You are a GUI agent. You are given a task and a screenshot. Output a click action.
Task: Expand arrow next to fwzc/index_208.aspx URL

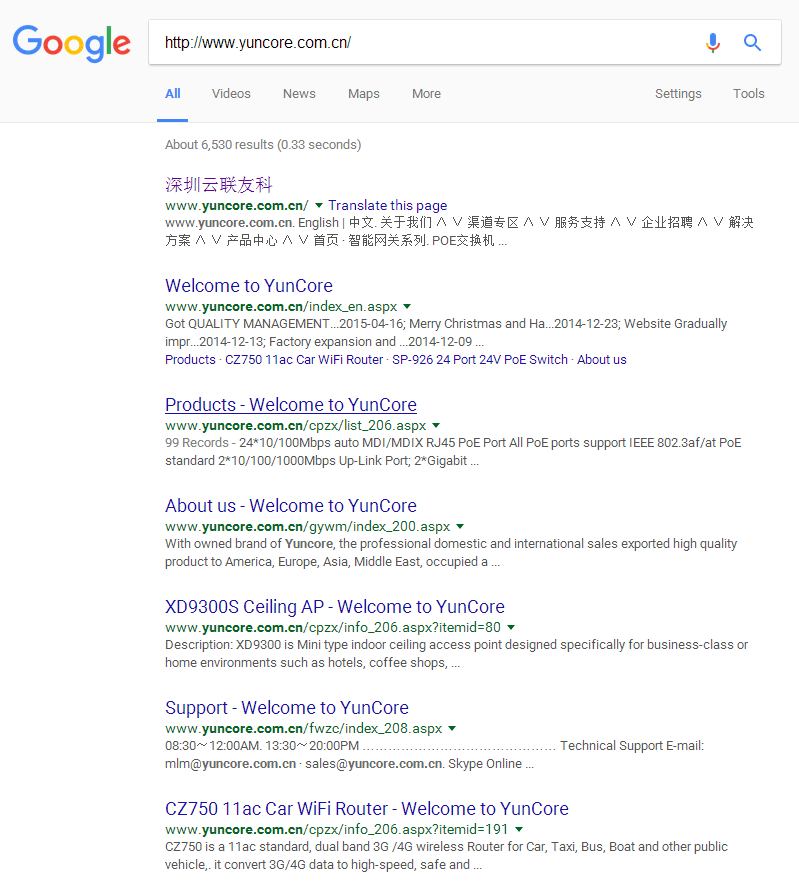click(x=452, y=729)
